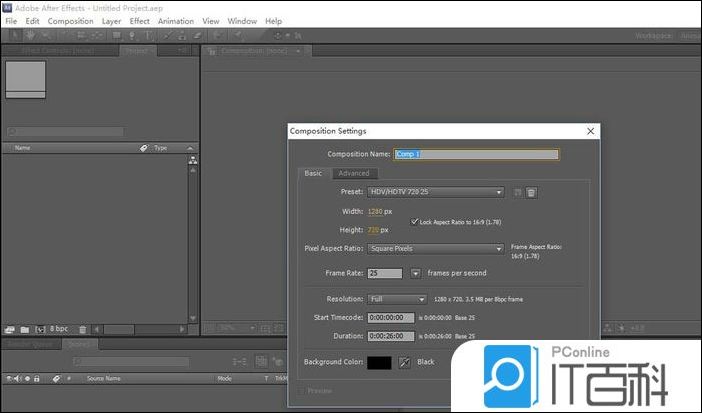Screen dimensions: 702x413
Task: Click the lock column icon in timeline
Action: coord(37,379)
